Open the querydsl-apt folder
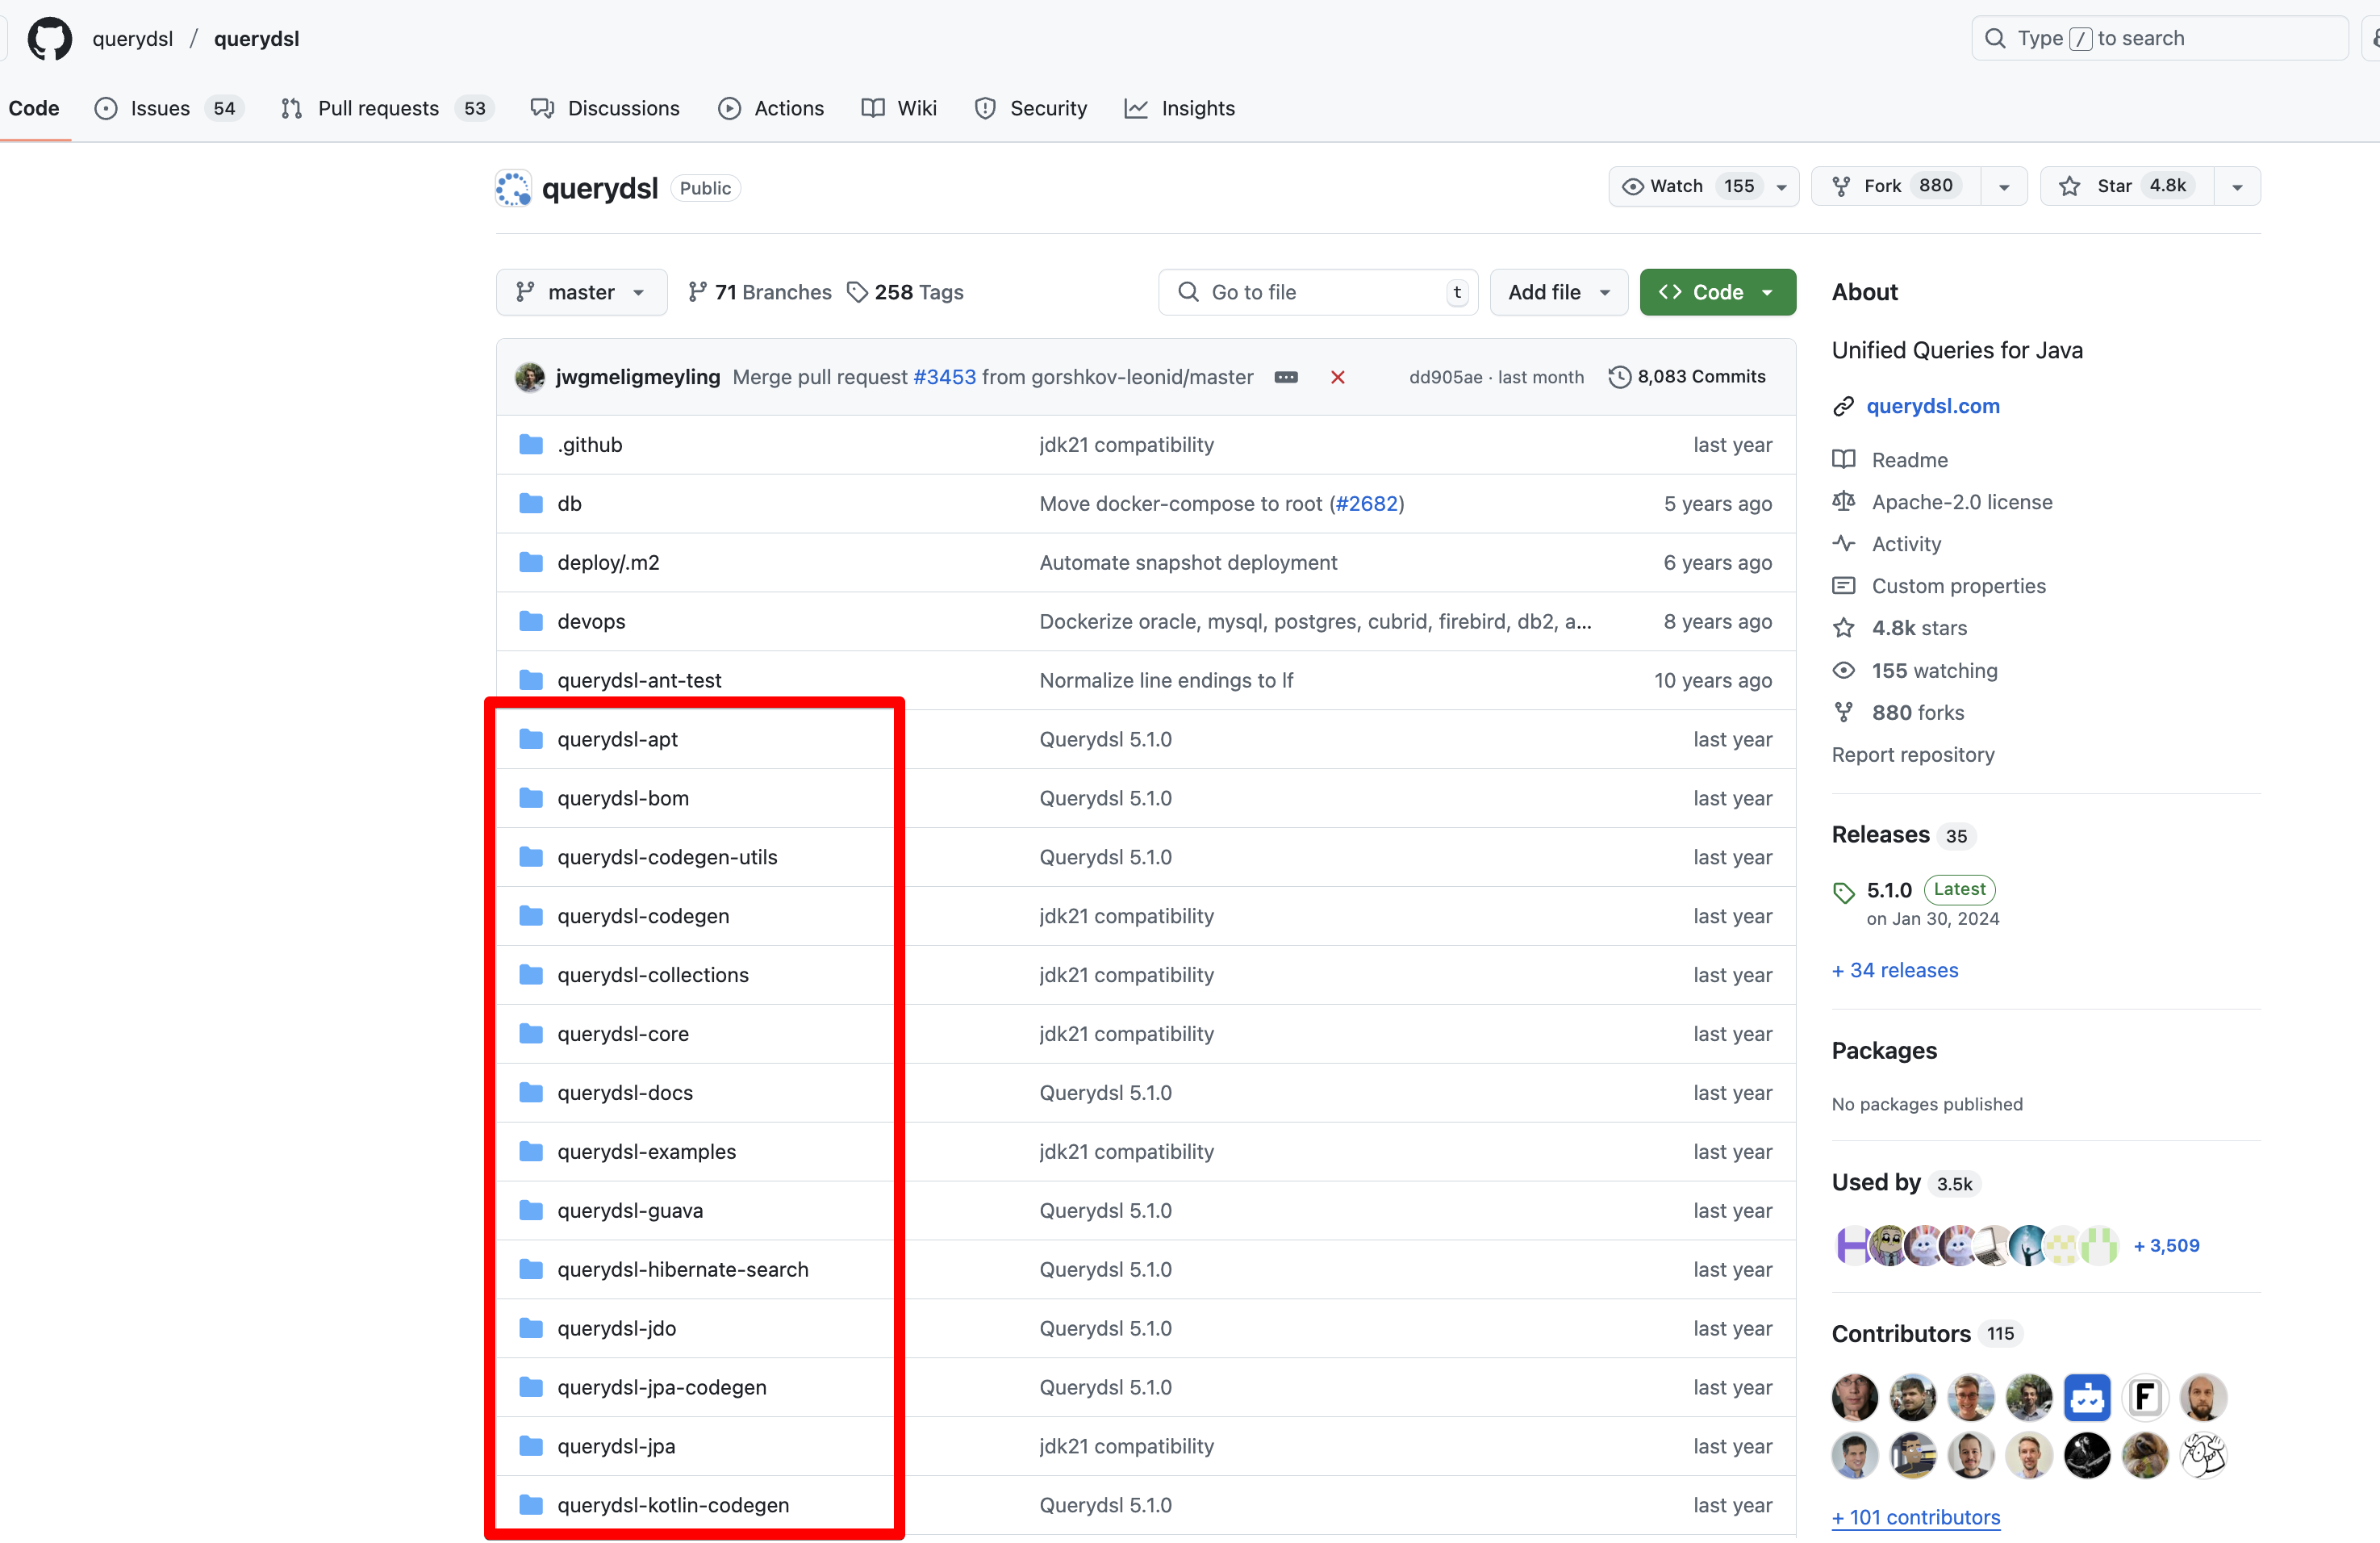2380x1543 pixels. 617,739
